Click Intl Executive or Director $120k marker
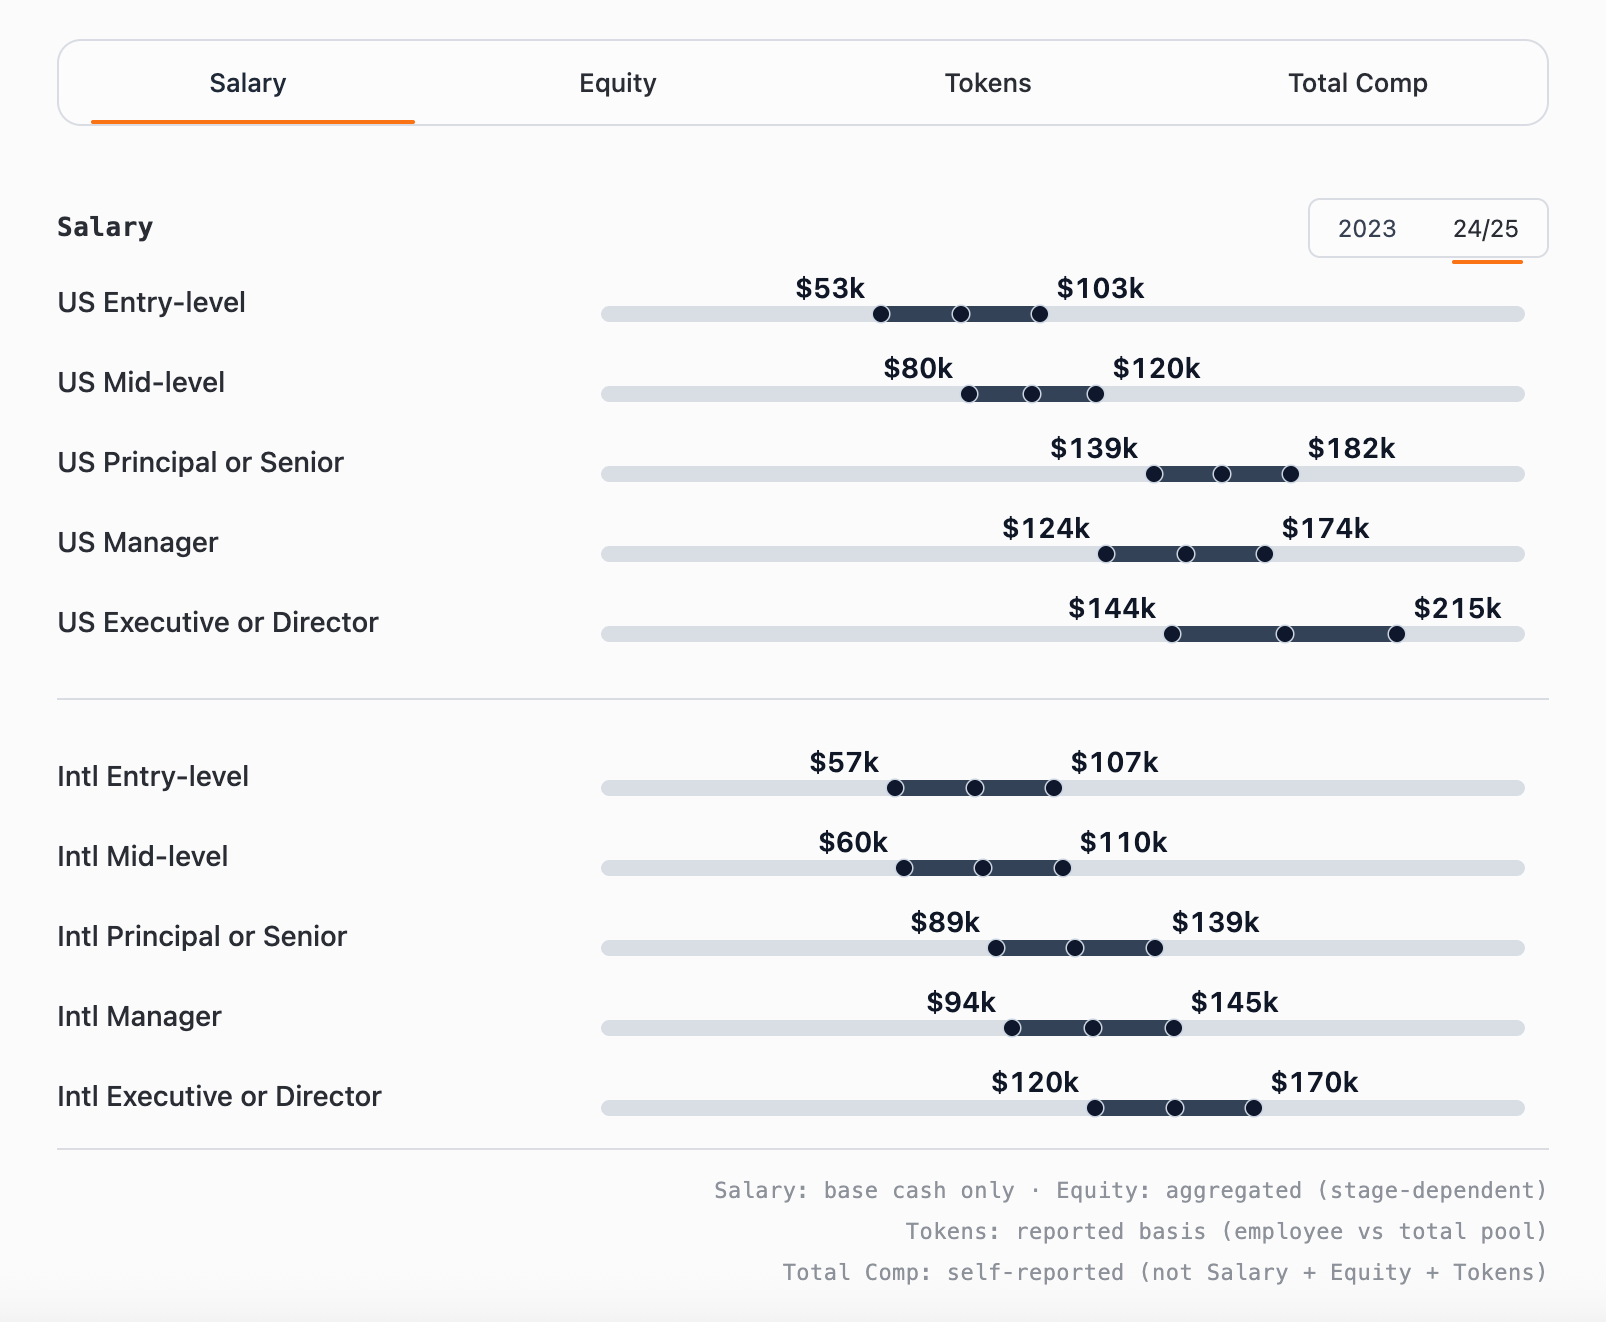 (1095, 1108)
